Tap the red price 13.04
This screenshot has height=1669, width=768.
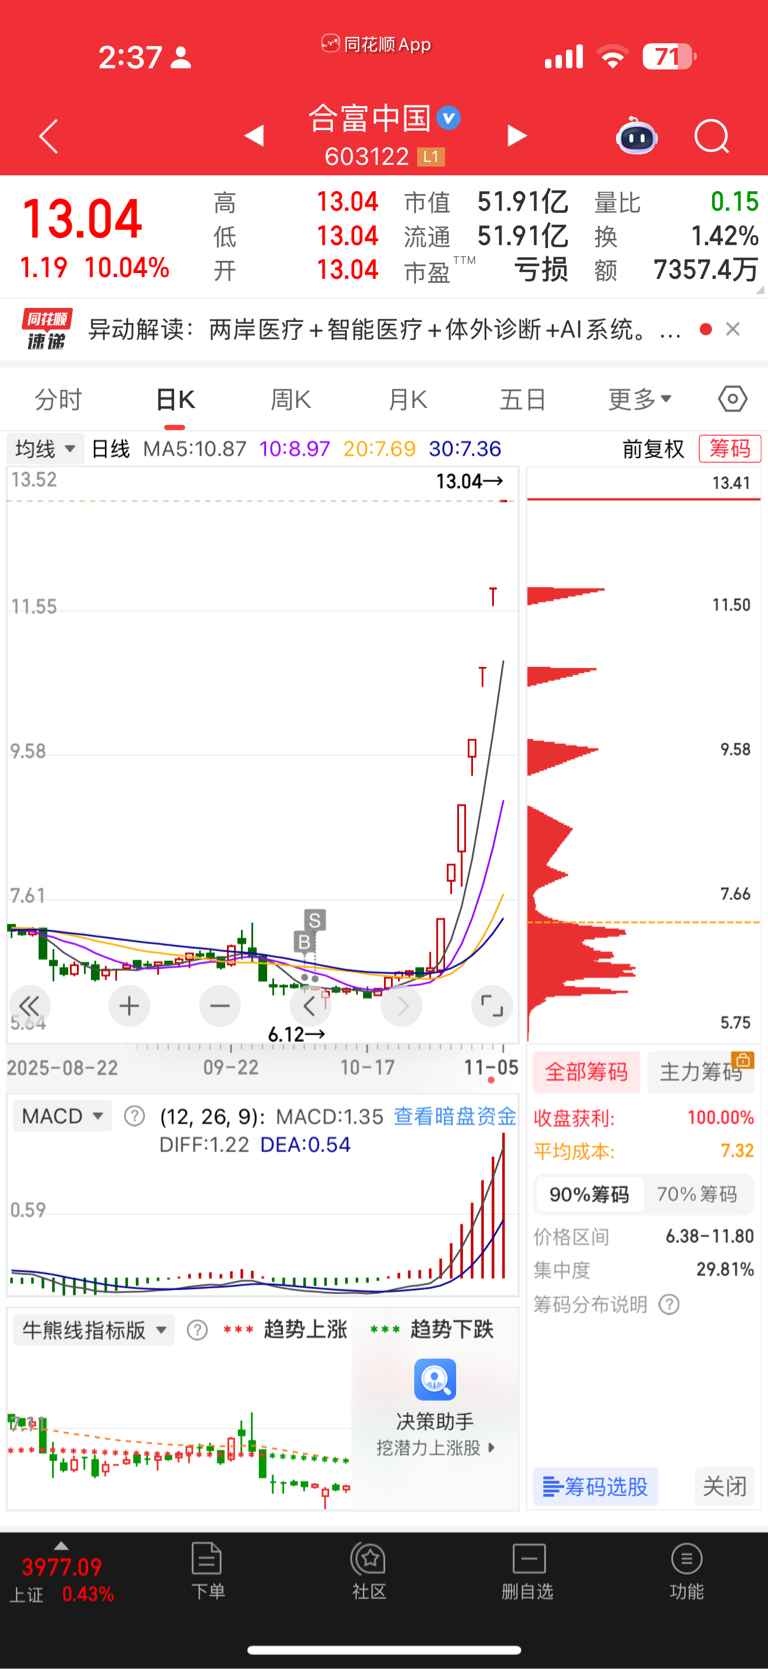click(82, 220)
